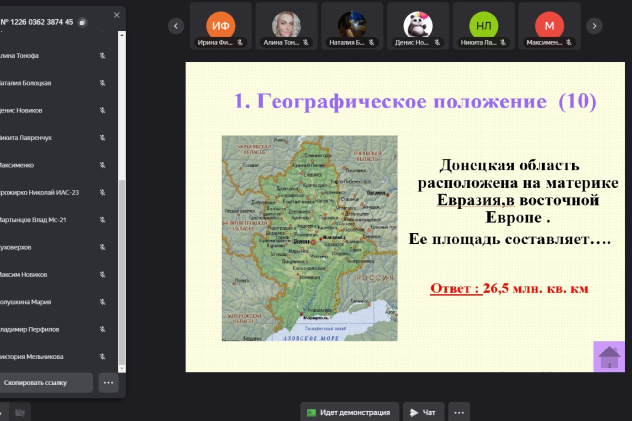632x421 pixels.
Task: Click mic icon beside Мартынцов Влад Мс-21
Action: pyautogui.click(x=102, y=220)
